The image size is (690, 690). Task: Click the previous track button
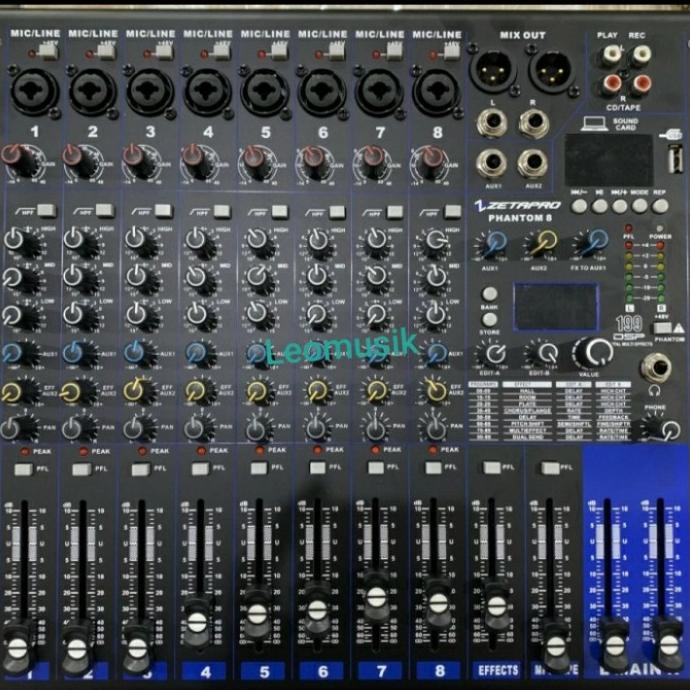pos(580,206)
